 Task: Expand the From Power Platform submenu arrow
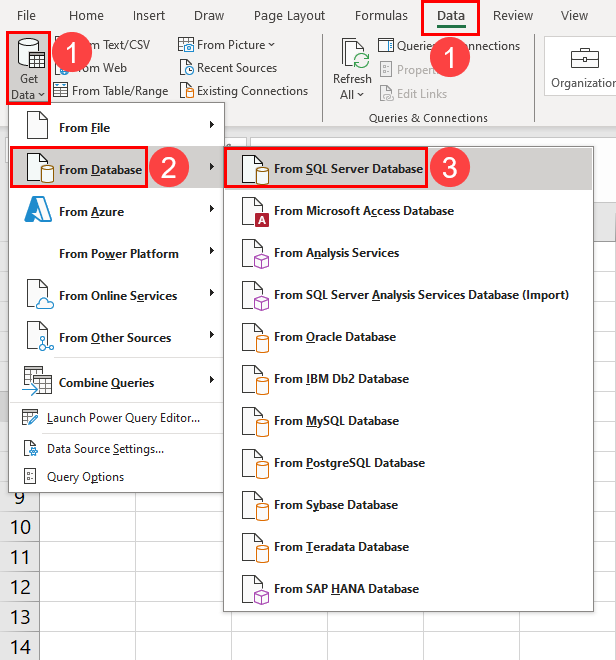[x=212, y=251]
